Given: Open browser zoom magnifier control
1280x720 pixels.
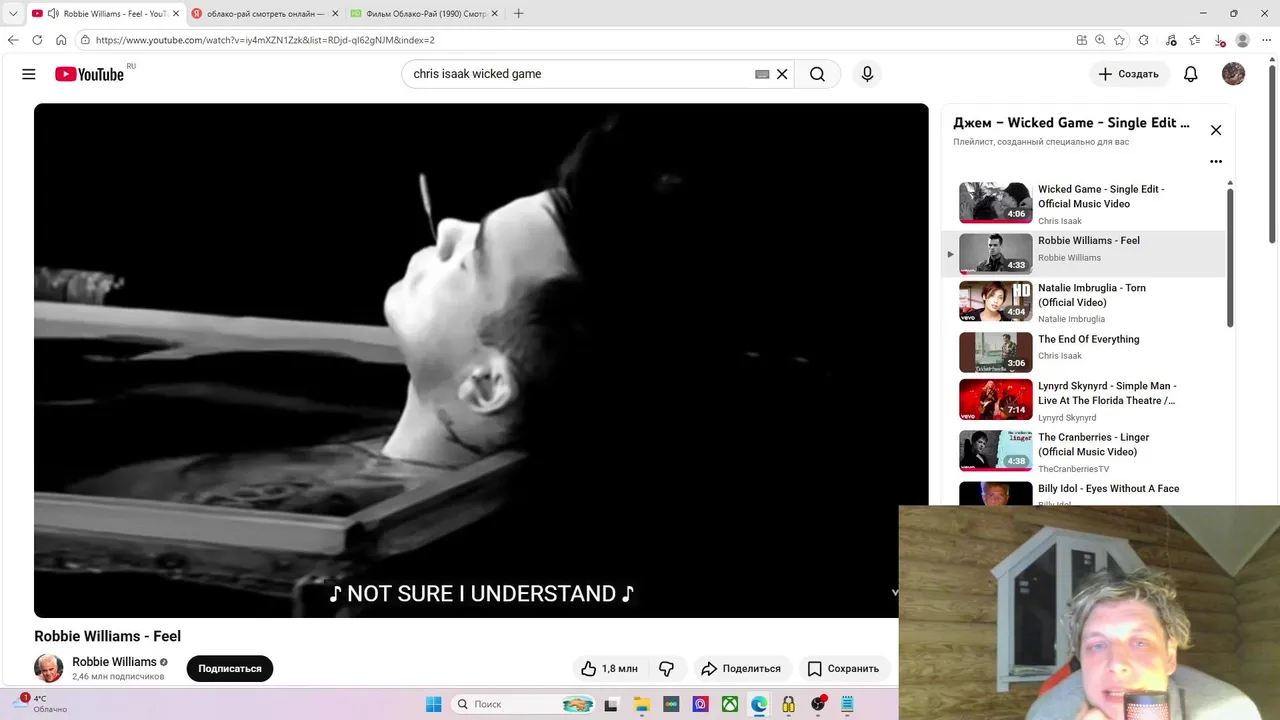Looking at the screenshot, I should [x=1100, y=40].
